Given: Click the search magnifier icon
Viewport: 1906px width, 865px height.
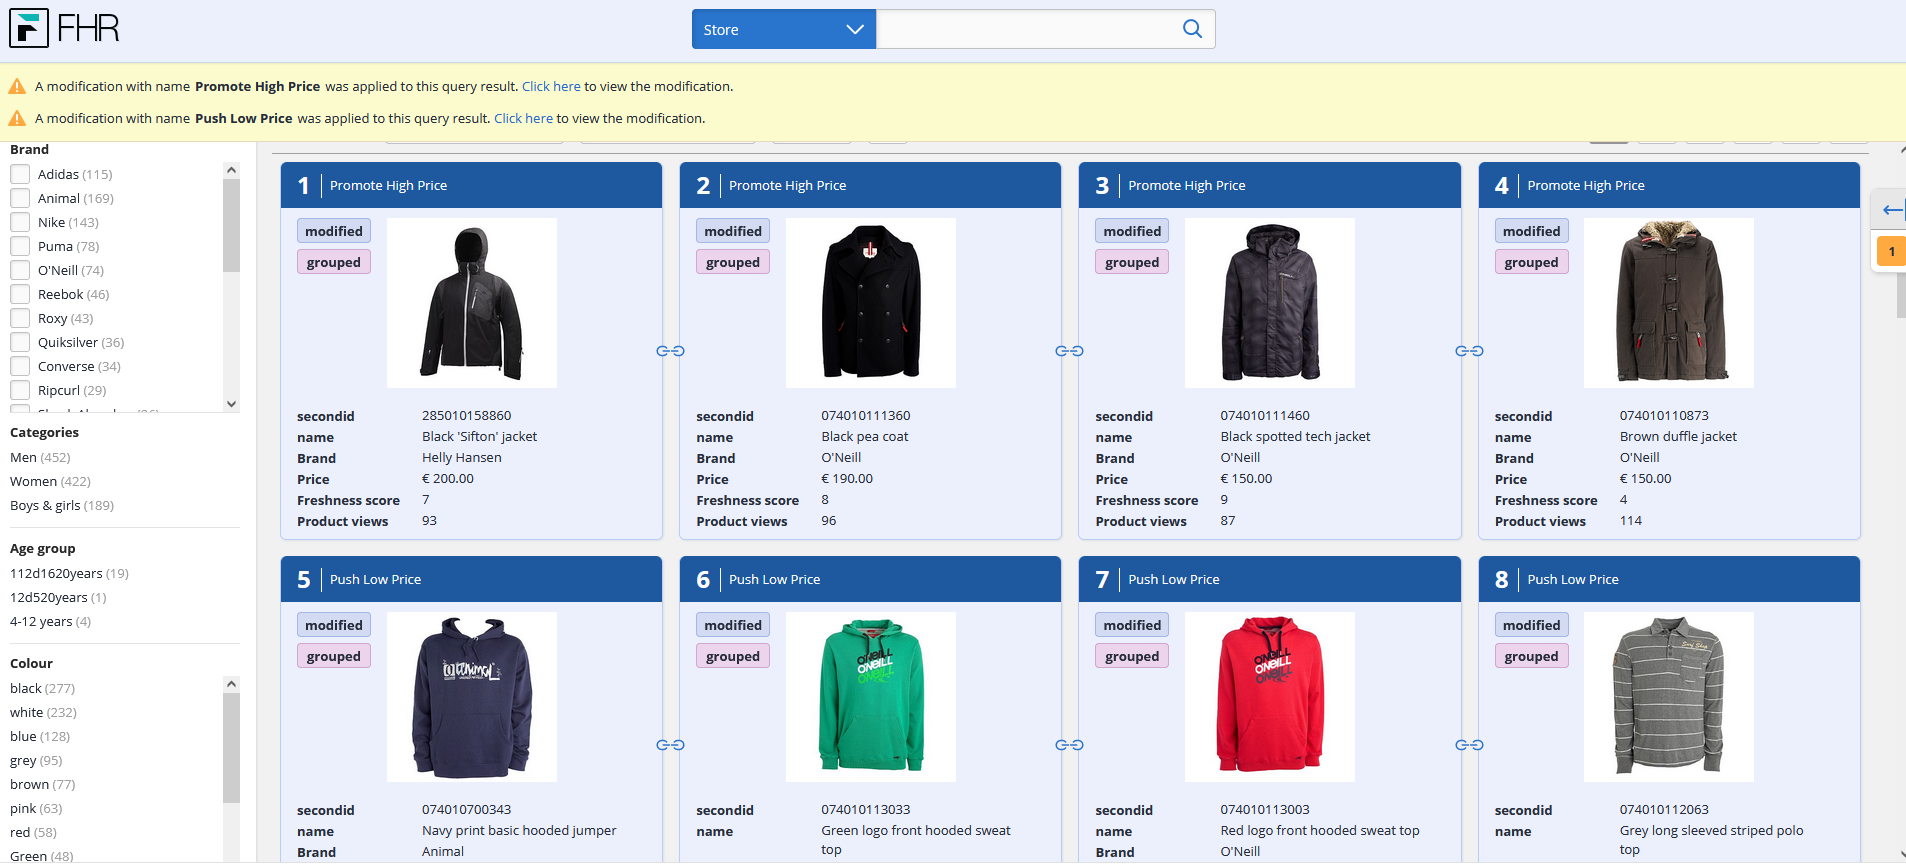Looking at the screenshot, I should click(x=1192, y=29).
